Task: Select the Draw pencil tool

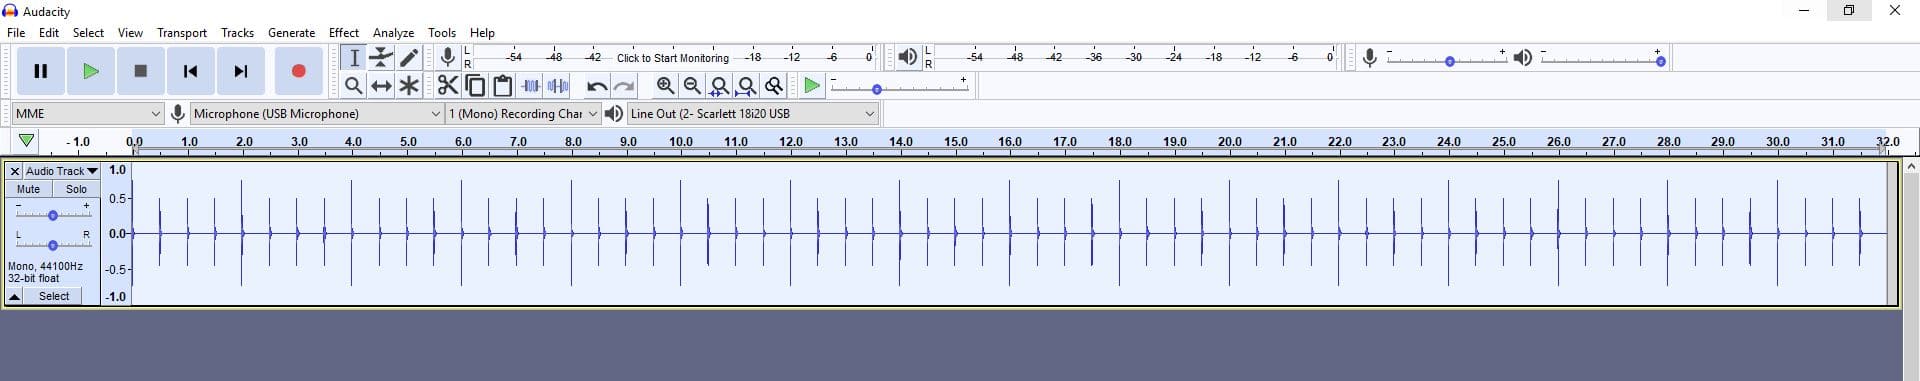Action: 408,58
